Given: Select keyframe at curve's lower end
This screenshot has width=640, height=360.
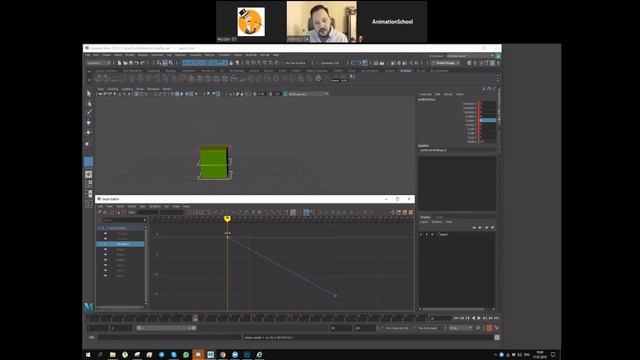Looking at the screenshot, I should click(x=335, y=296).
